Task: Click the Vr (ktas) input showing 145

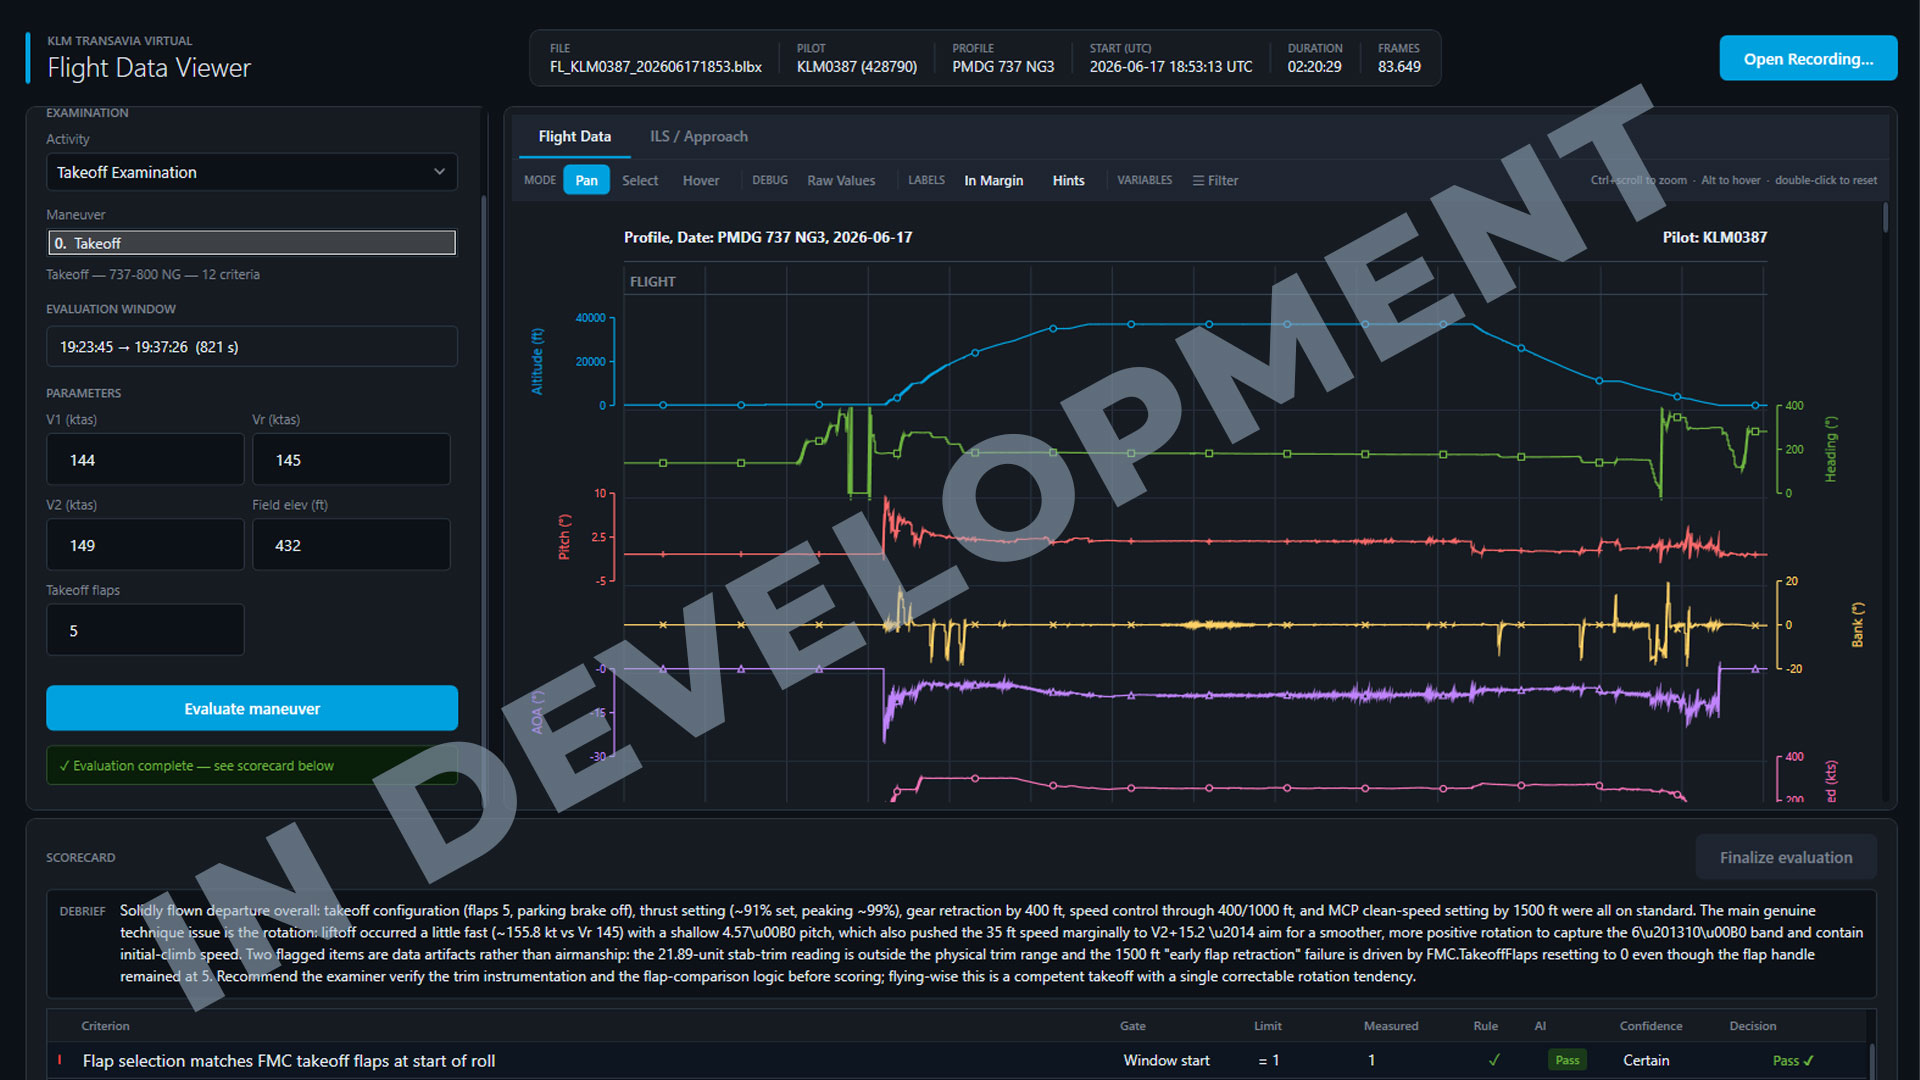Action: (351, 460)
